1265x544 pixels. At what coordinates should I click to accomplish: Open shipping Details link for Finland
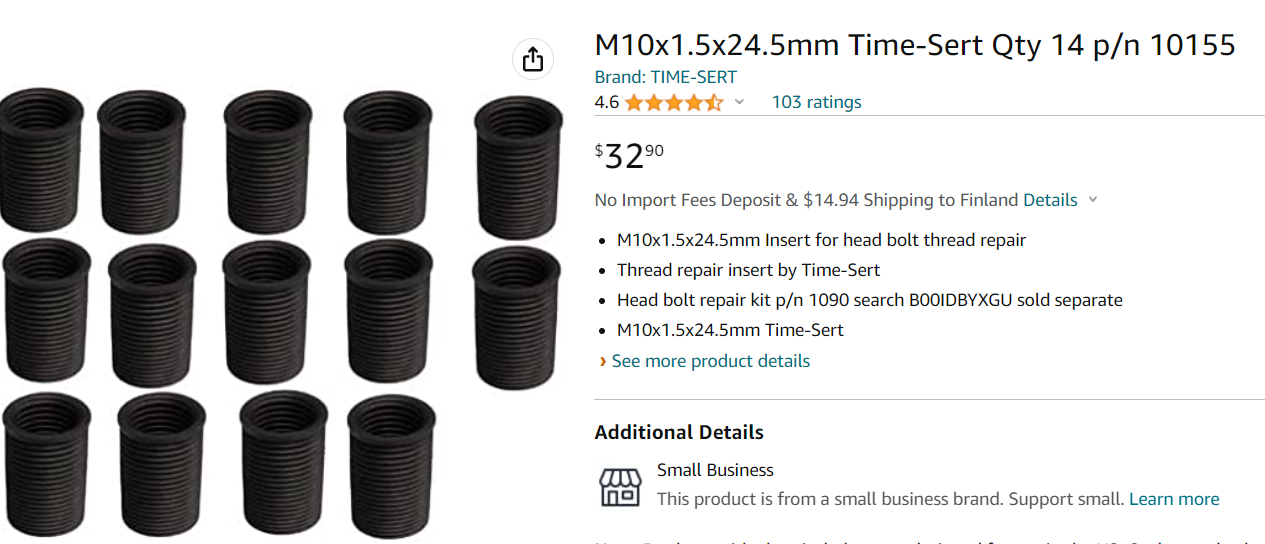1050,200
